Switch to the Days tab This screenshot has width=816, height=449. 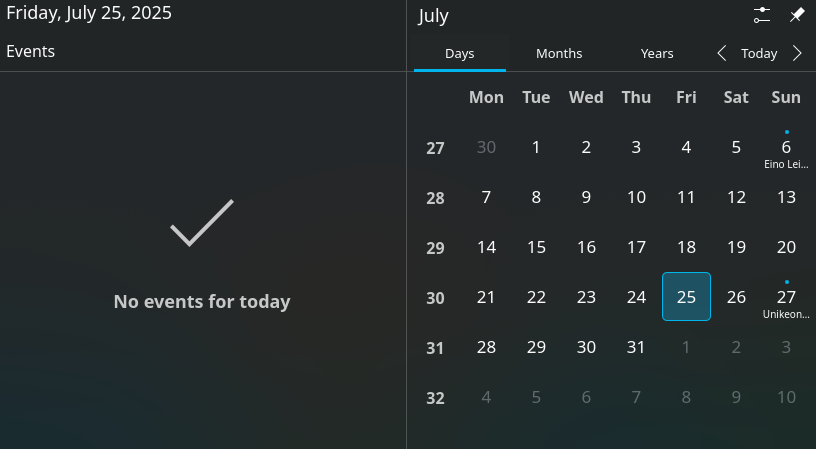tap(460, 54)
